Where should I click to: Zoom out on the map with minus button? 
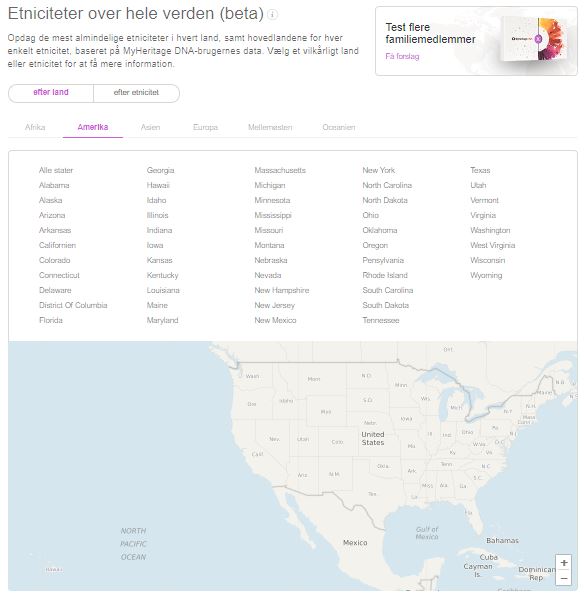[x=564, y=578]
